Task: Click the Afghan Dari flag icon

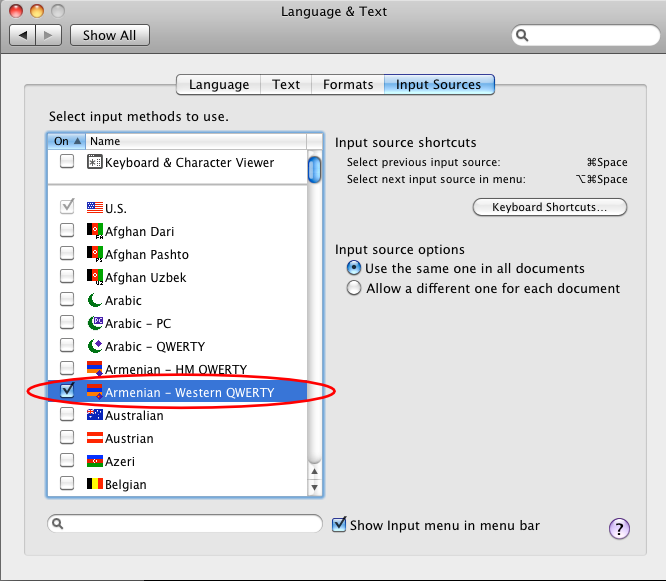Action: pos(95,231)
